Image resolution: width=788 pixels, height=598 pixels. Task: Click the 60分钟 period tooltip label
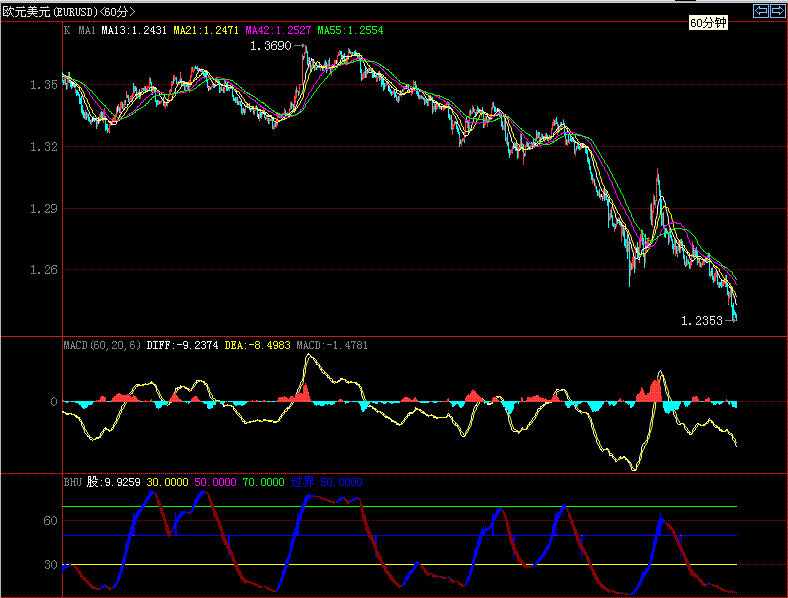708,22
